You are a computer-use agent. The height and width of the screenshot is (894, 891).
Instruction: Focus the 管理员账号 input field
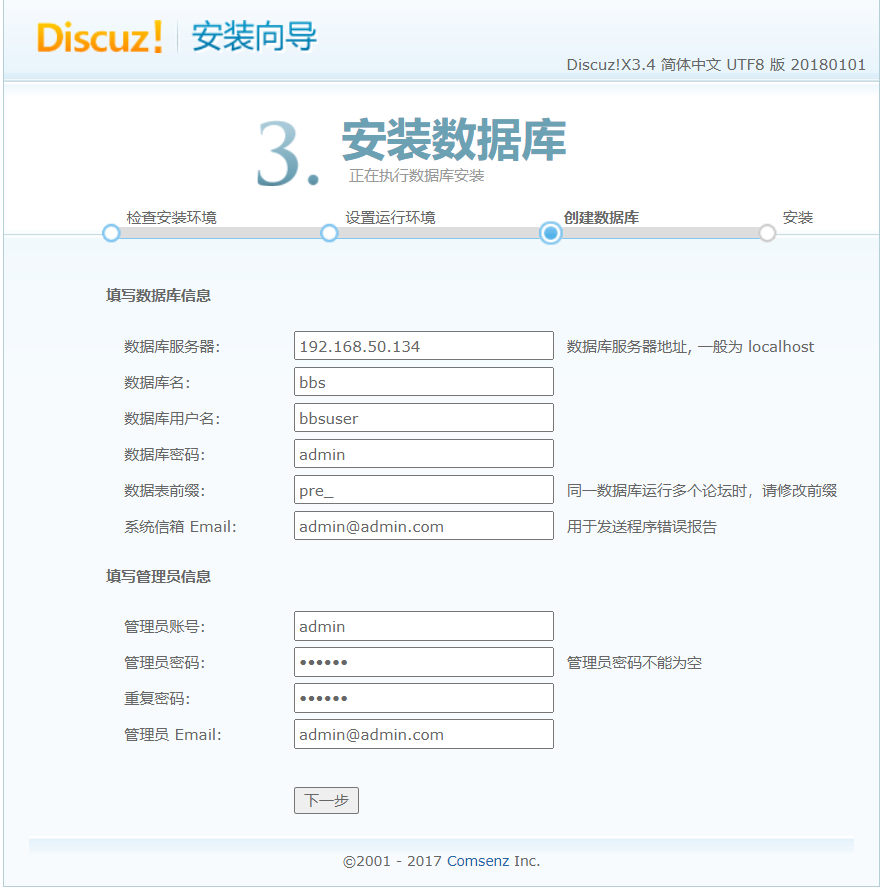click(424, 625)
